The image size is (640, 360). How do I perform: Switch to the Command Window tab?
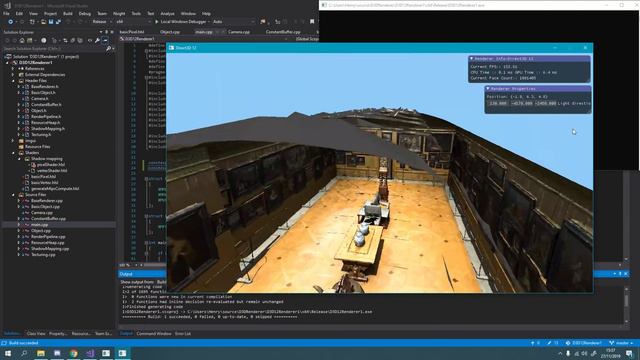pyautogui.click(x=153, y=333)
